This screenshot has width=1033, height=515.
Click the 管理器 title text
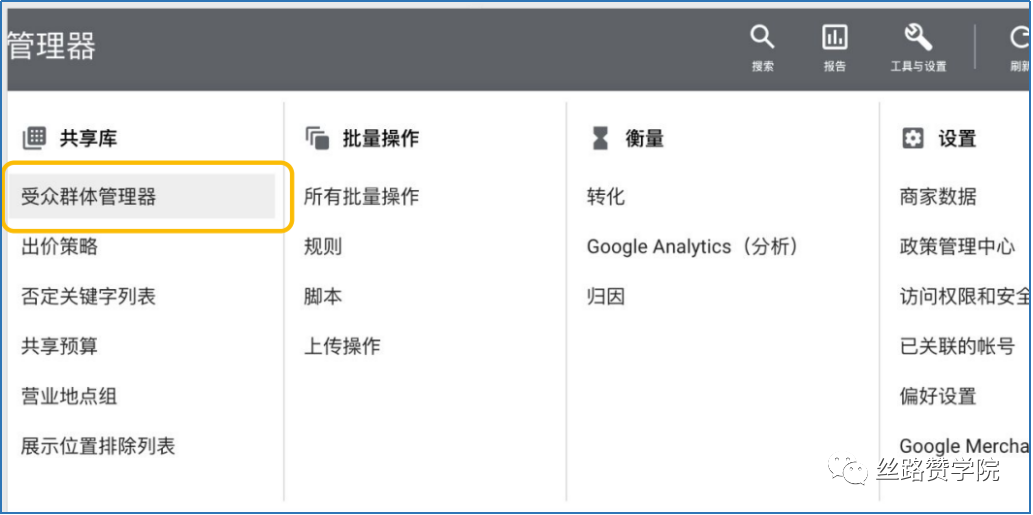click(x=52, y=45)
